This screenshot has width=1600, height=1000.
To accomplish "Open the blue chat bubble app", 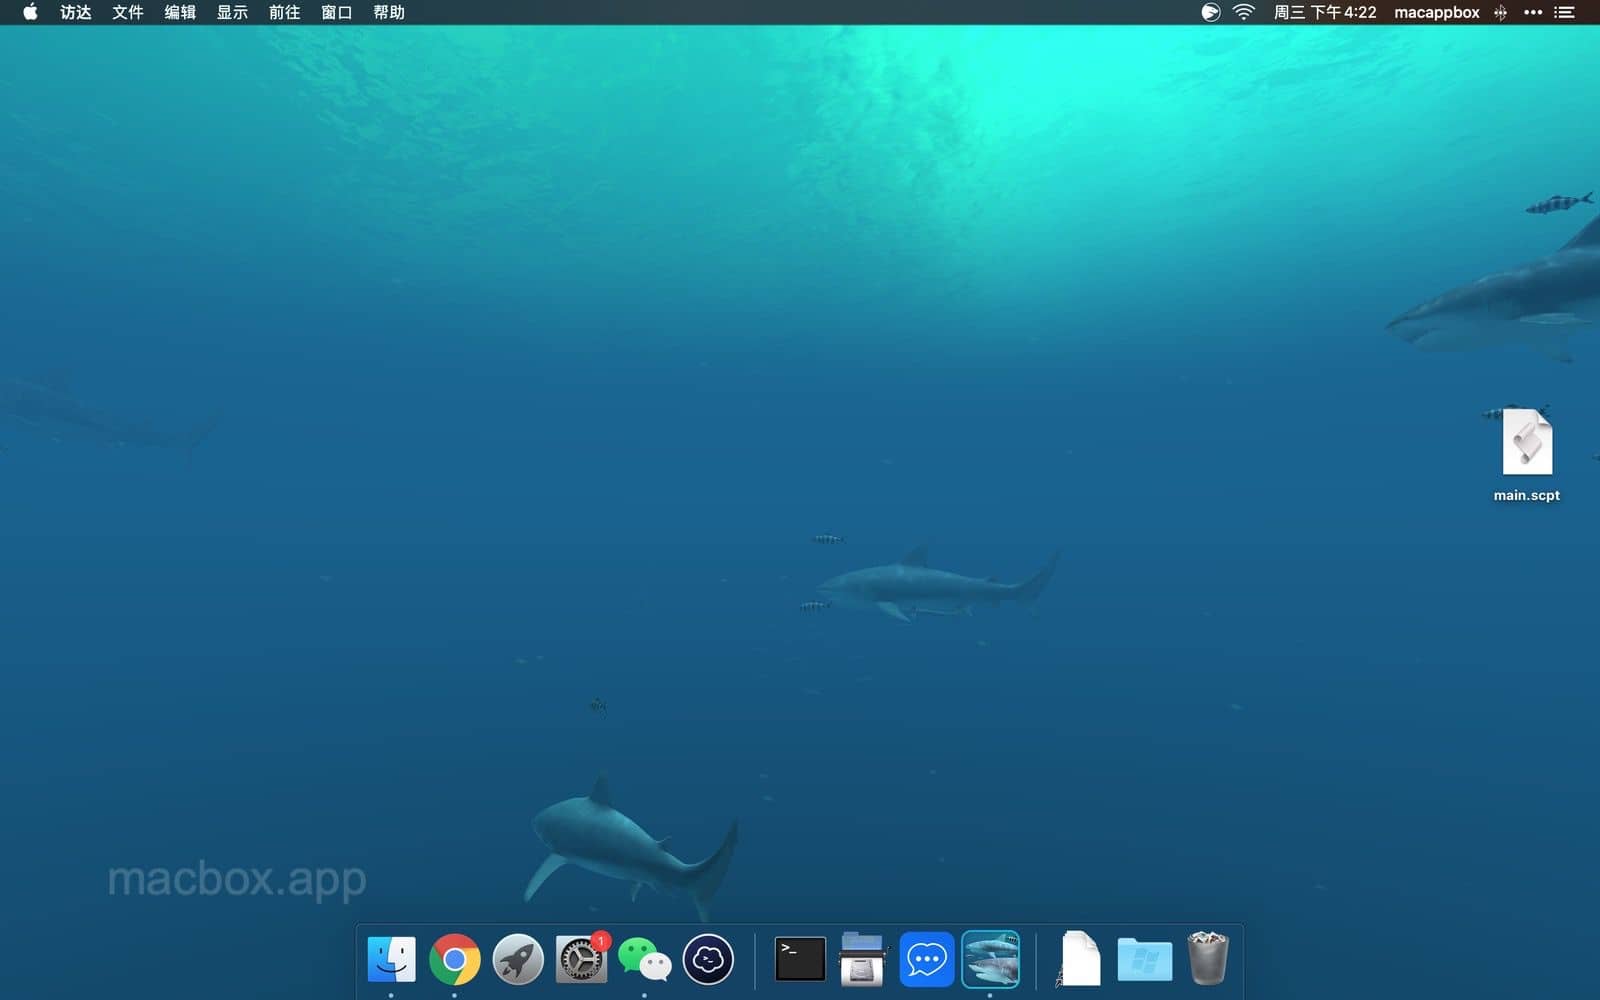I will [927, 959].
